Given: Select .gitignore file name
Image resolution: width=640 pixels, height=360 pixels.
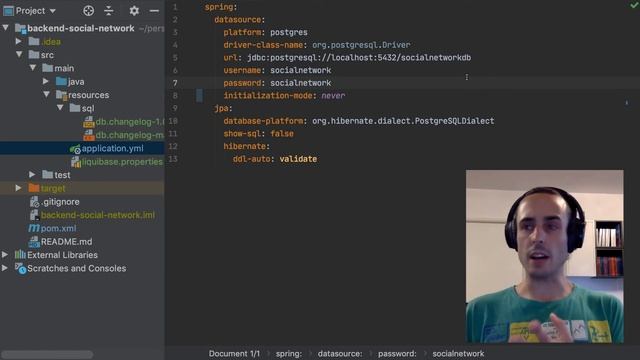Looking at the screenshot, I should click(x=60, y=202).
